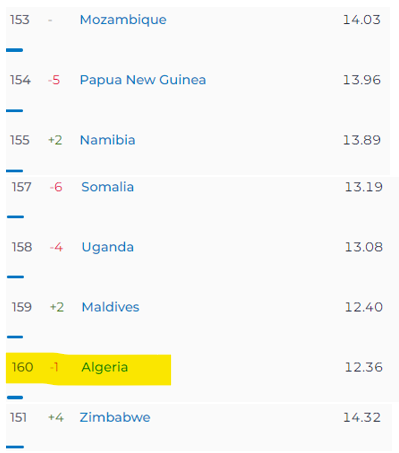The image size is (399, 453).
Task: Open the highlighted Algeria link
Action: [x=105, y=367]
